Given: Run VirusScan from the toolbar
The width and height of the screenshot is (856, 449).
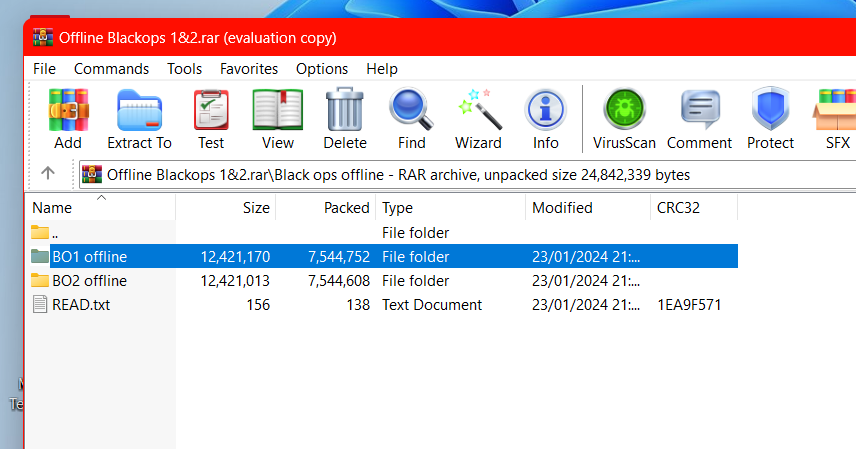Looking at the screenshot, I should pos(625,110).
